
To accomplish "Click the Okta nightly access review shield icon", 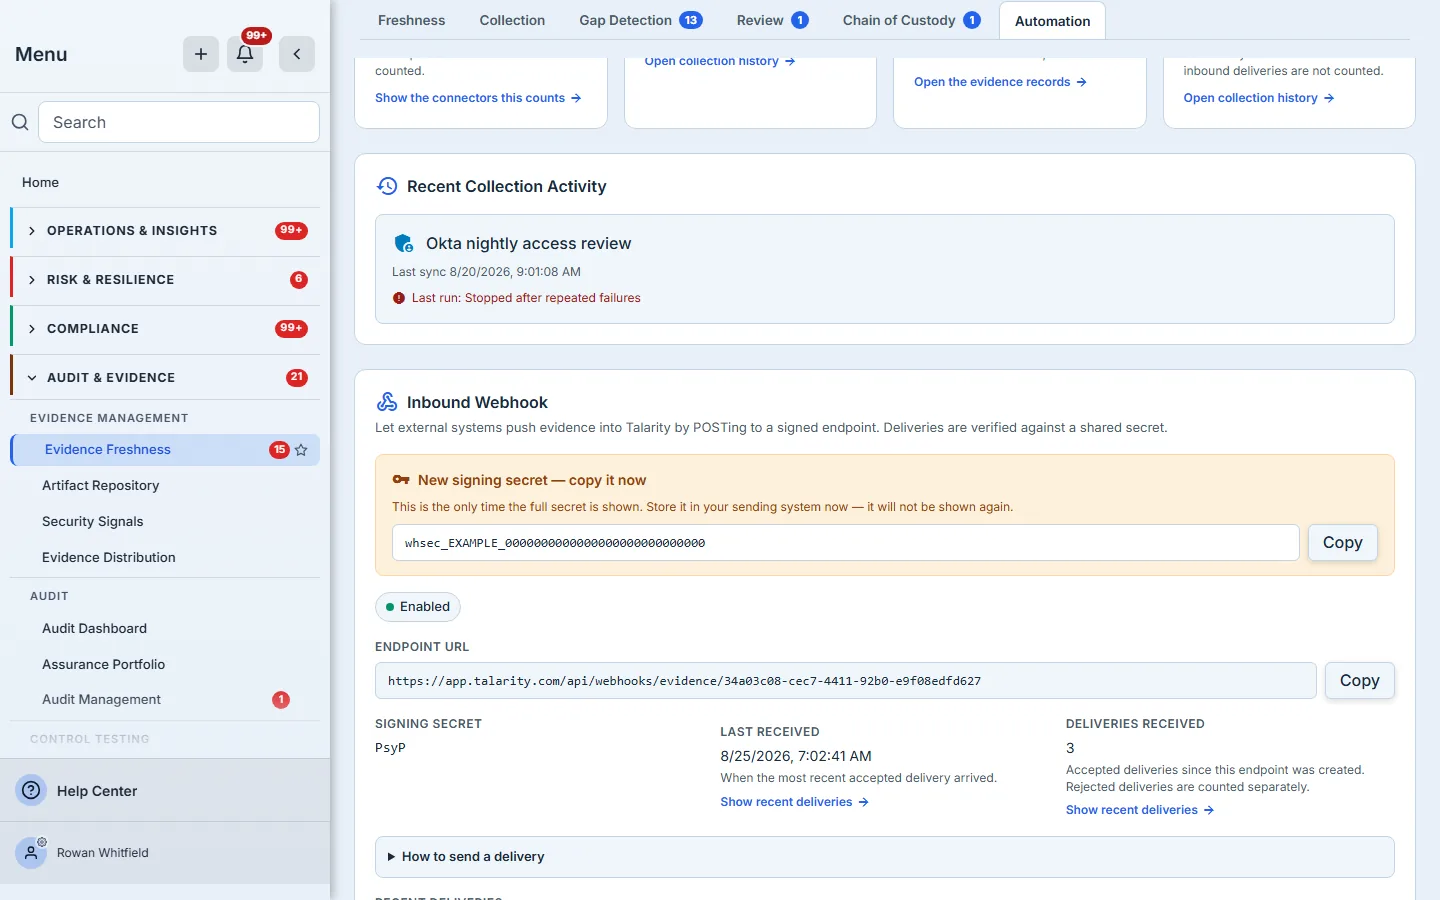I will click(x=404, y=243).
